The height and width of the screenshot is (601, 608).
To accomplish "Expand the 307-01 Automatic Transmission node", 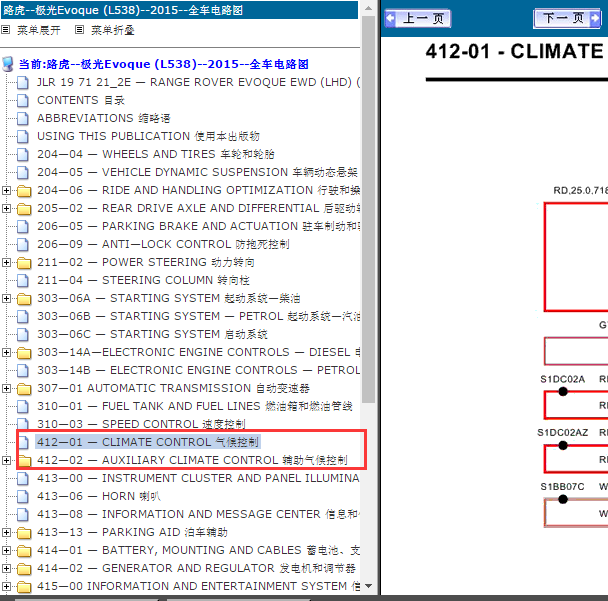I will (x=6, y=389).
